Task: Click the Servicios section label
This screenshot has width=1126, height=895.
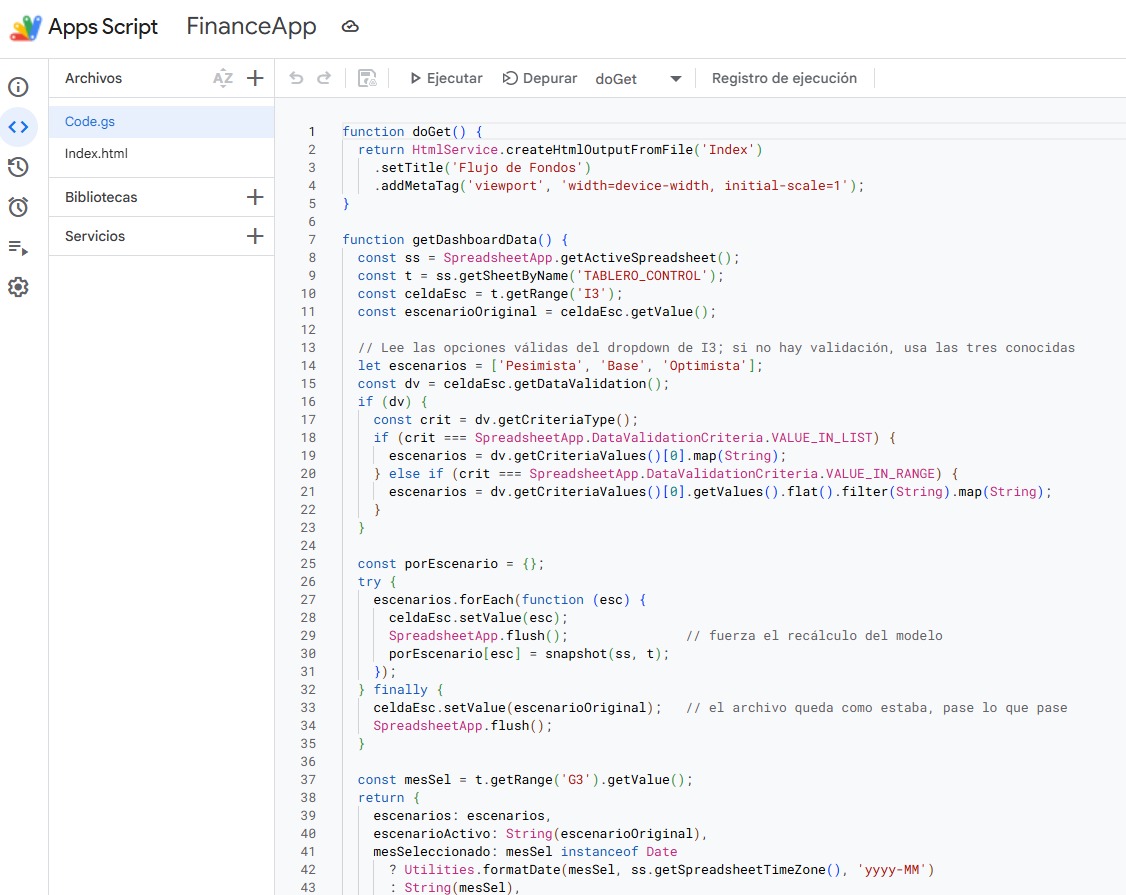Action: tap(95, 236)
